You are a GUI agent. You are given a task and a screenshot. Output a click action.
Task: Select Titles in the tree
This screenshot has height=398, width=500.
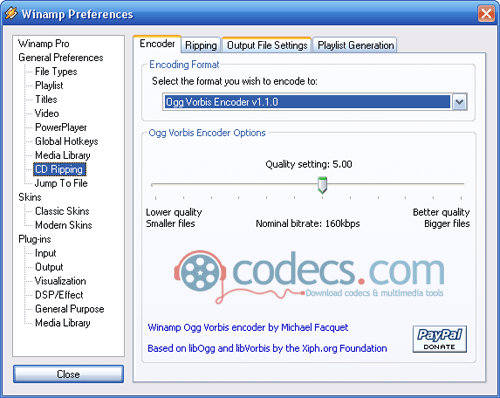click(46, 99)
